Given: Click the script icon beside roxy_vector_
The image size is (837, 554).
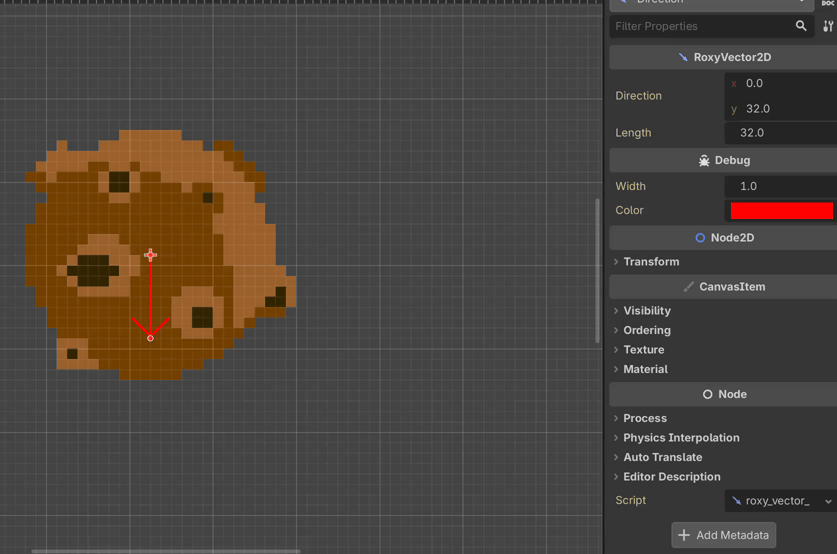Looking at the screenshot, I should [737, 501].
